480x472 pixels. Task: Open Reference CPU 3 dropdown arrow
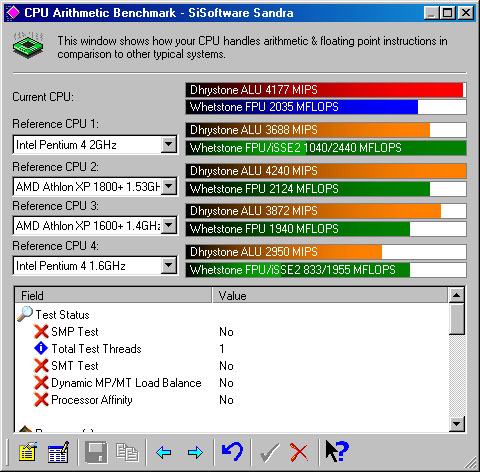click(x=169, y=225)
